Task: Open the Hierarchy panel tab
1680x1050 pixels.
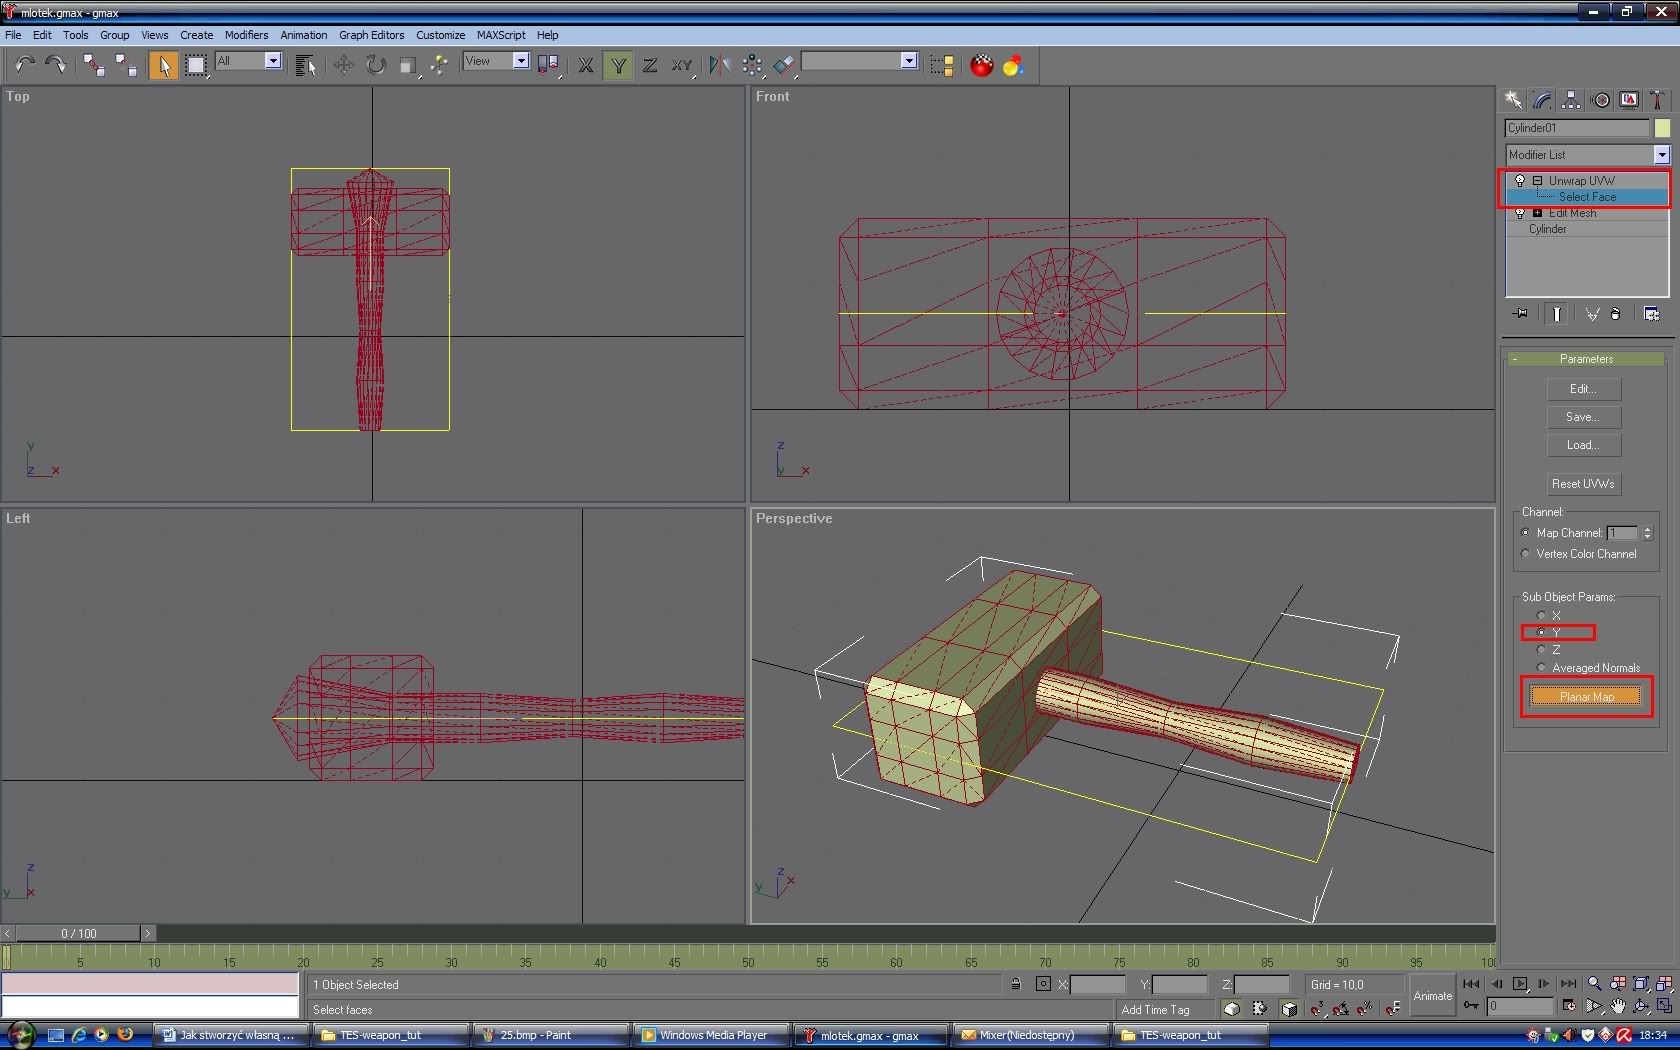Action: [1571, 99]
